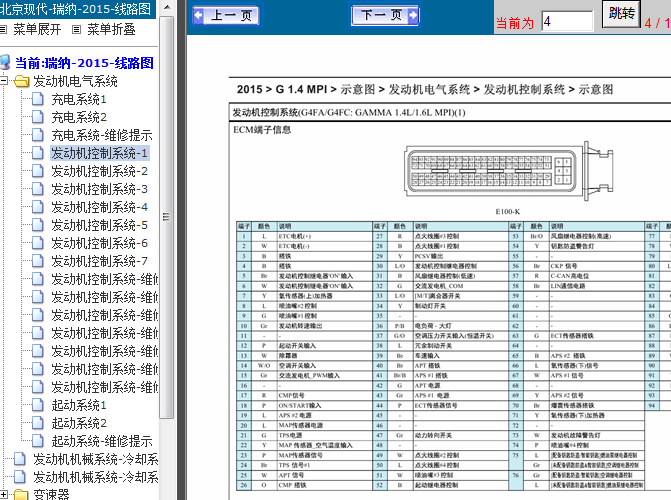Open 发动机控制系统-2 entry
The width and height of the screenshot is (671, 500).
(x=99, y=171)
